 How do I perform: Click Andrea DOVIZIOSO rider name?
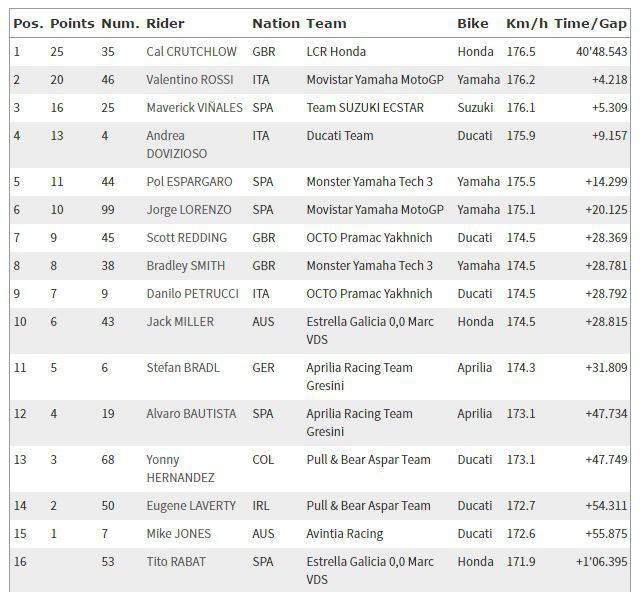click(x=177, y=145)
